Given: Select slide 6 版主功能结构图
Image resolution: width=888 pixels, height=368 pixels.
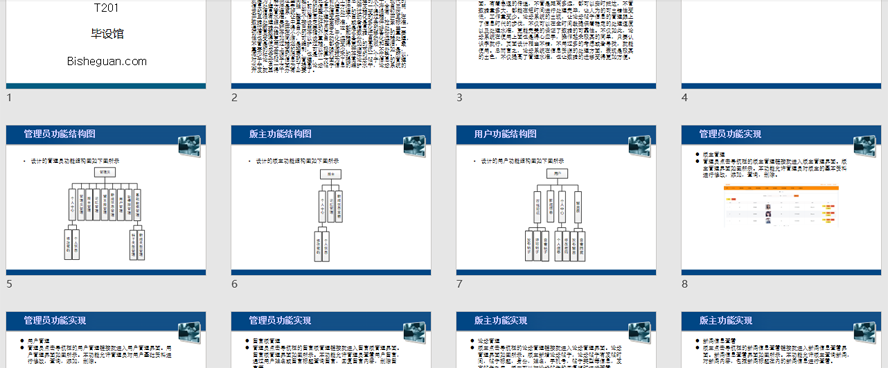Looking at the screenshot, I should click(331, 200).
